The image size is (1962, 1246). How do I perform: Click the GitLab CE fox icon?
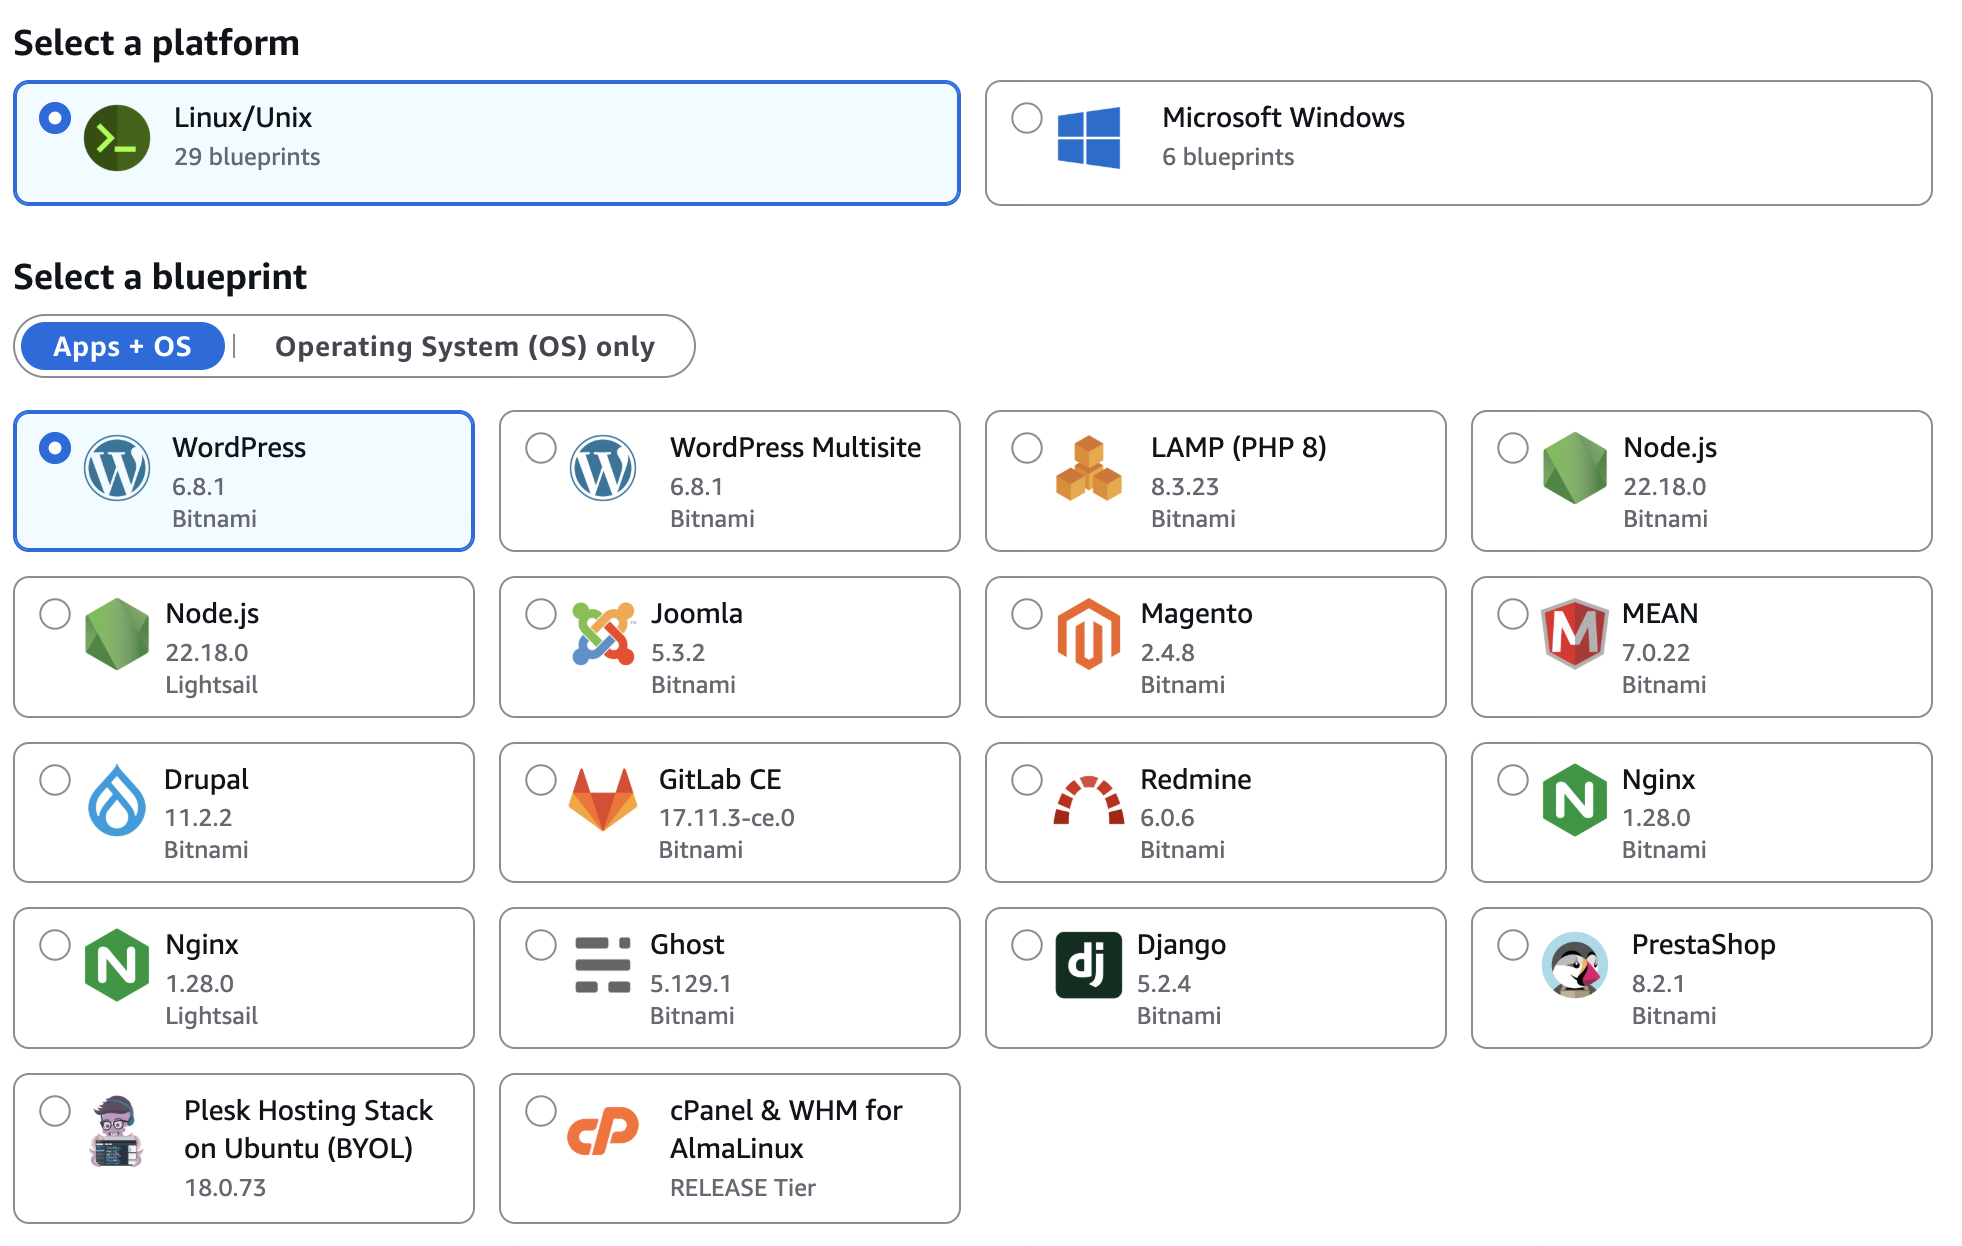pos(602,800)
